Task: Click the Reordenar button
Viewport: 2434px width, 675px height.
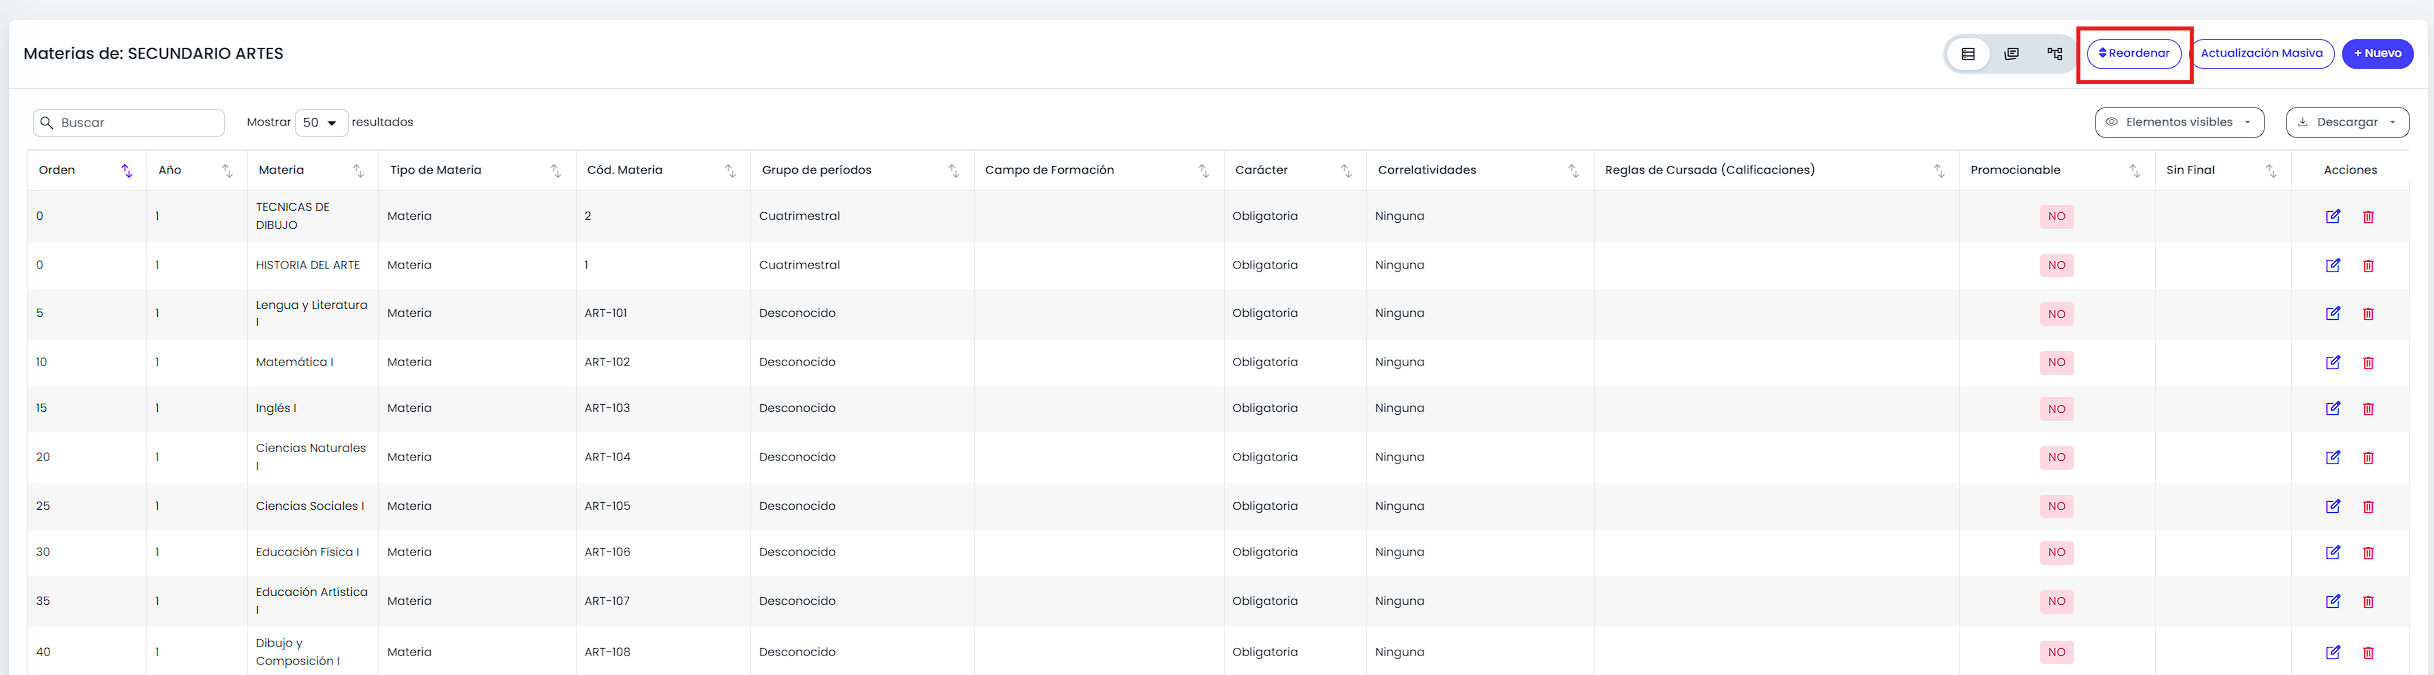Action: click(2134, 54)
